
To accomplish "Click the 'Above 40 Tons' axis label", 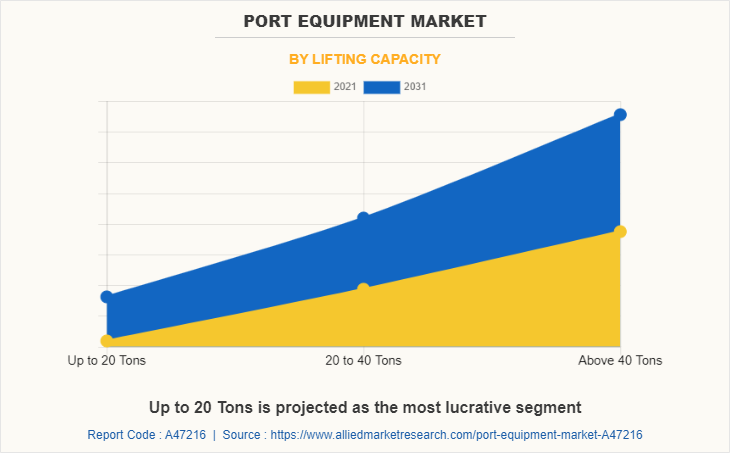I will (620, 360).
